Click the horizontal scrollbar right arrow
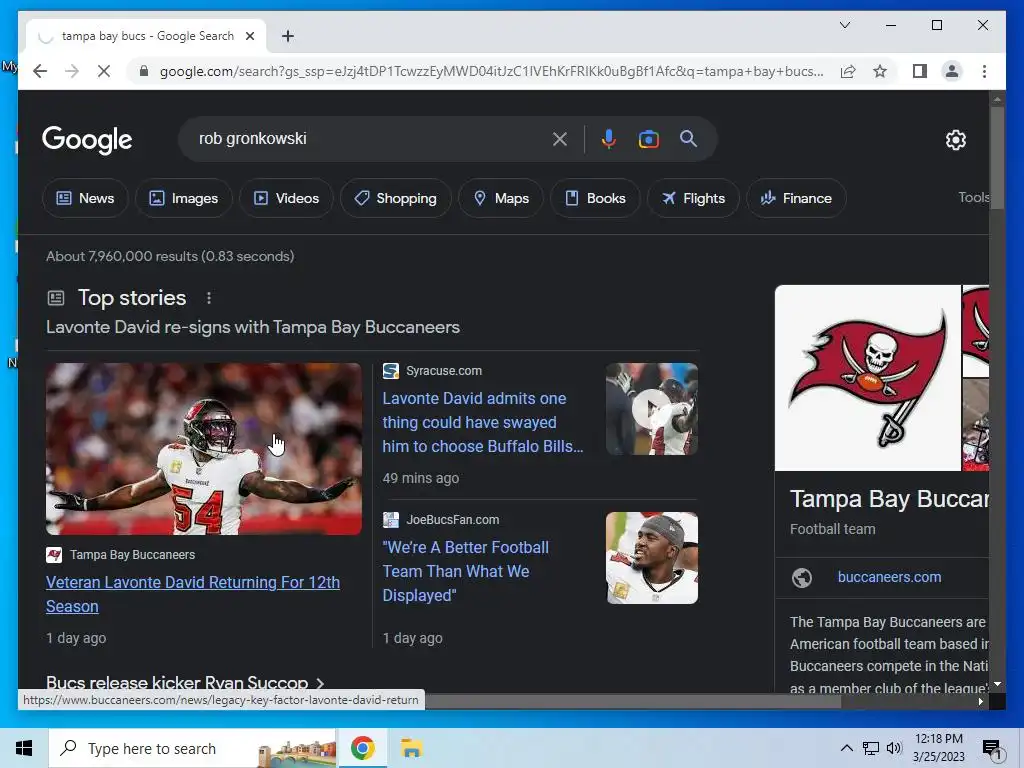Image resolution: width=1024 pixels, height=768 pixels. (x=980, y=701)
